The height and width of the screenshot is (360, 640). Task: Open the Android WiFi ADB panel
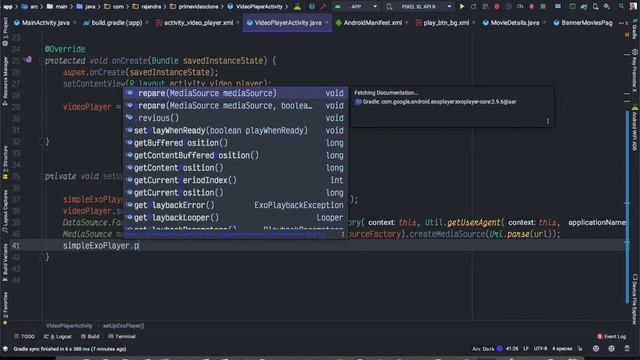point(634,128)
